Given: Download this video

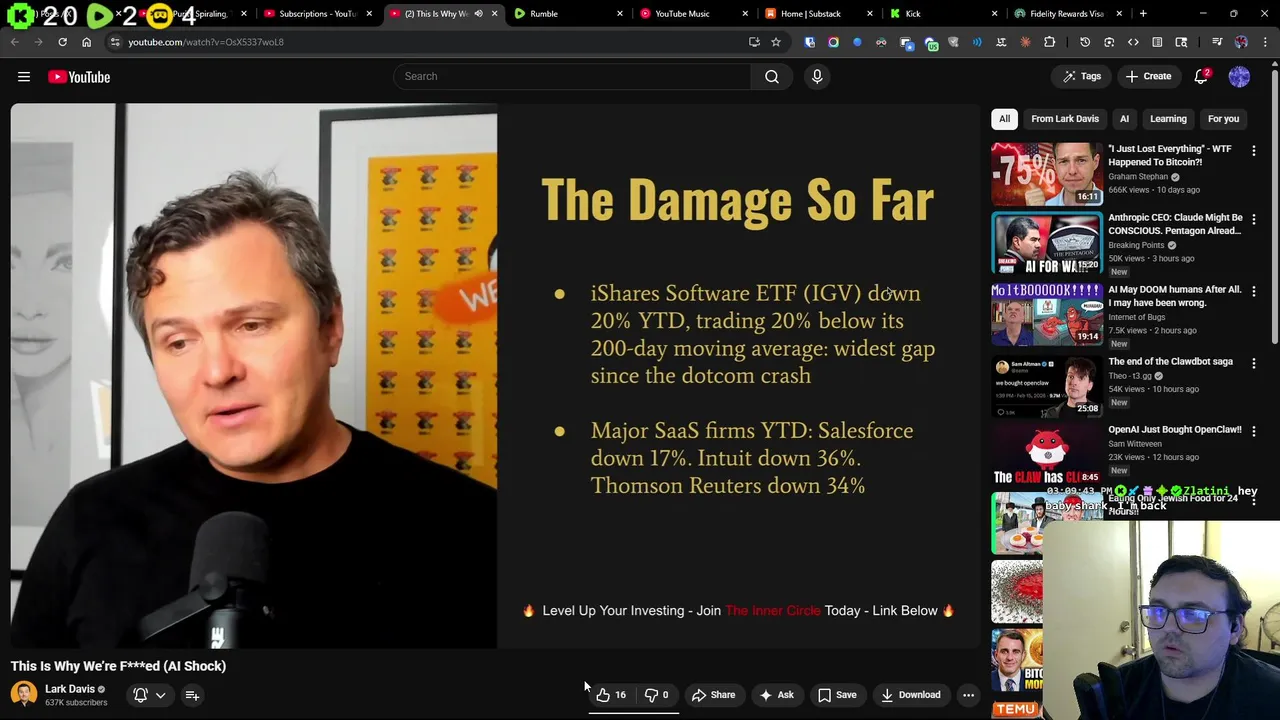Looking at the screenshot, I should pyautogui.click(x=910, y=695).
